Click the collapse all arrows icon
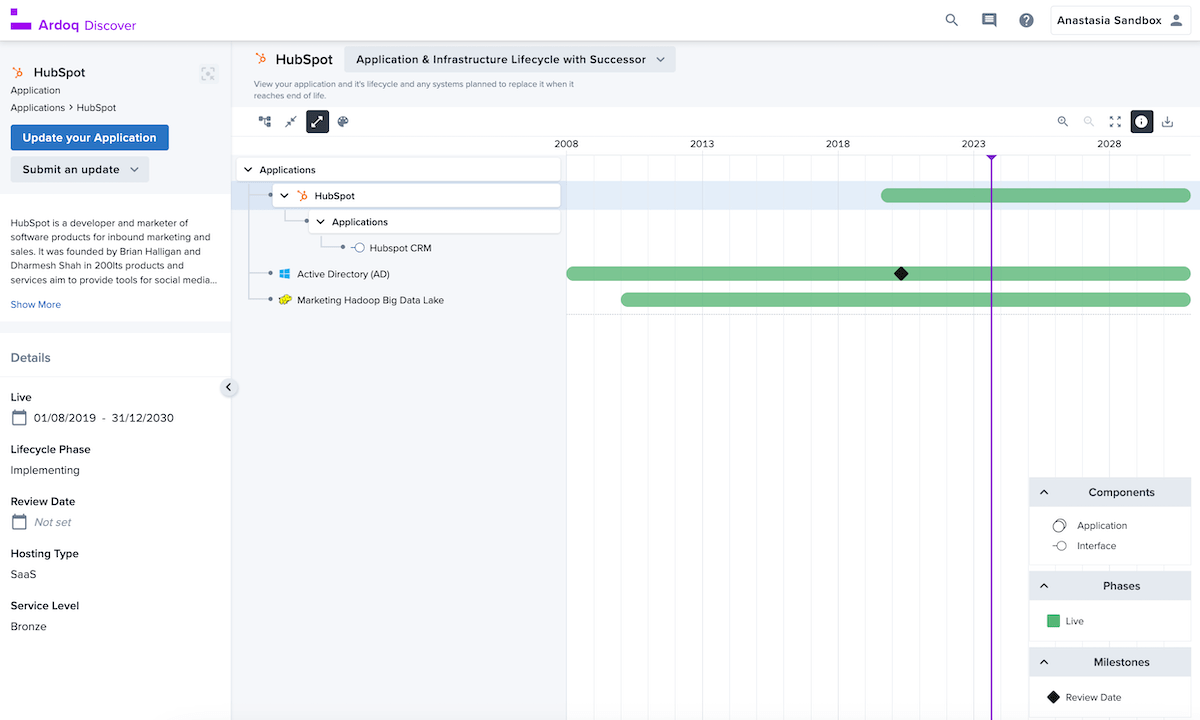Screen dimensions: 1200x720 pos(291,122)
